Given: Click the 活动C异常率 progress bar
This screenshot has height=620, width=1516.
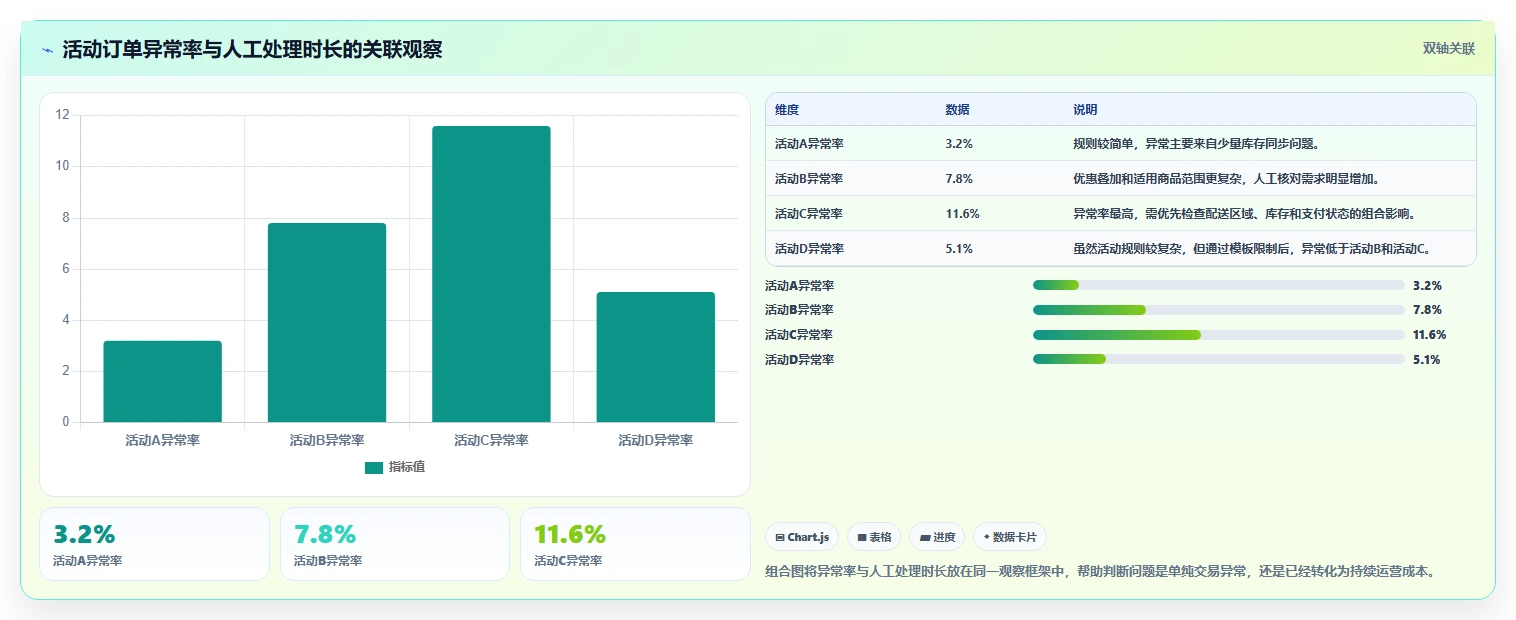Looking at the screenshot, I should (1219, 335).
